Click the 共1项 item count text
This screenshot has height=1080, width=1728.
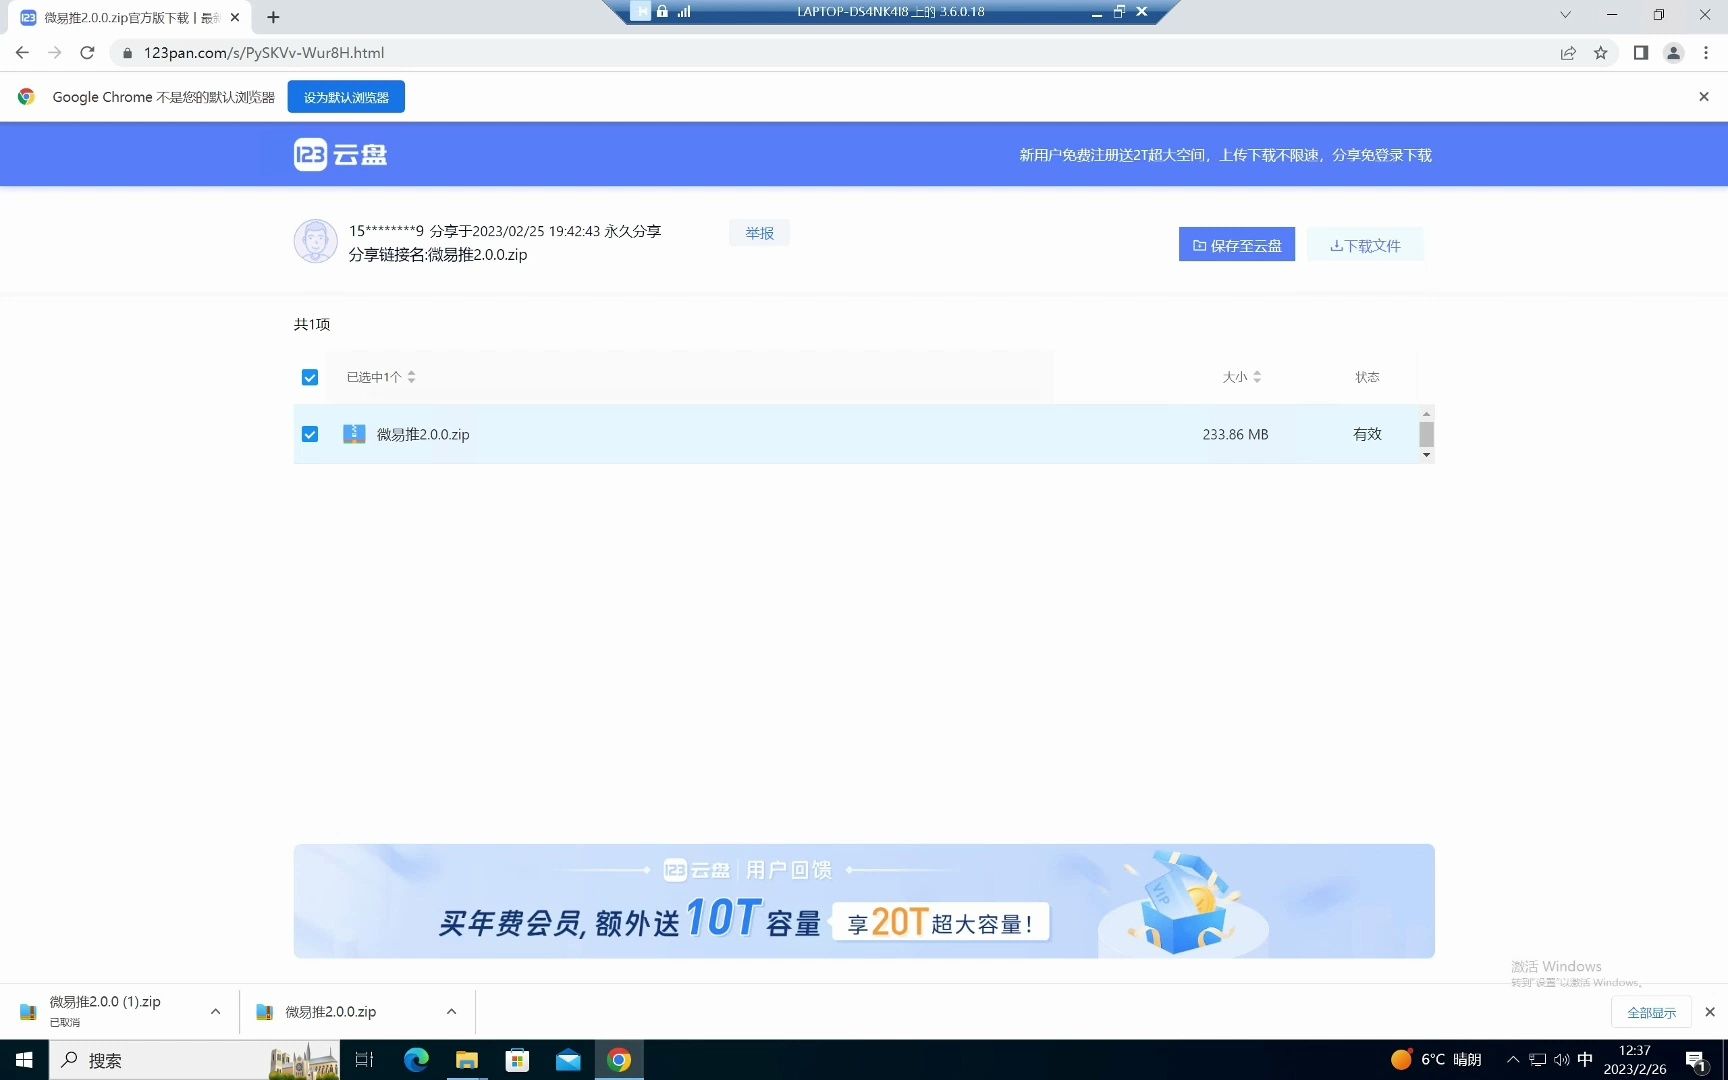point(312,324)
